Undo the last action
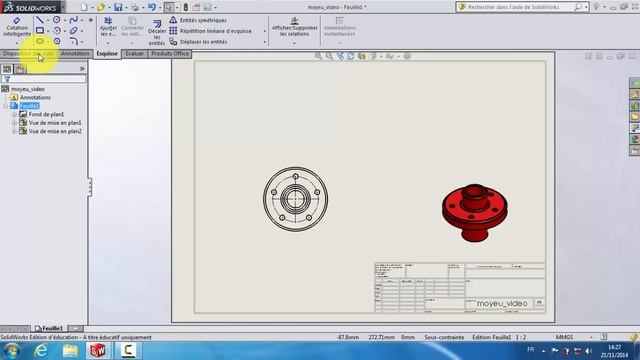Viewport: 640px width, 360px height. (x=152, y=7)
